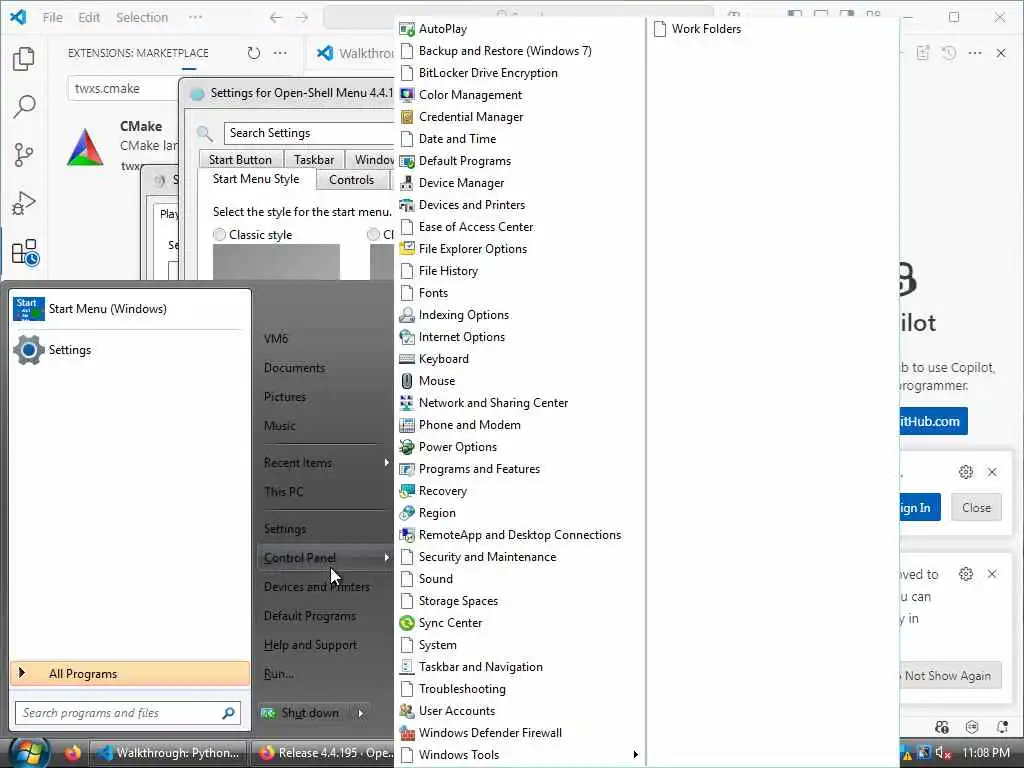Open This PC from Start menu

(283, 492)
